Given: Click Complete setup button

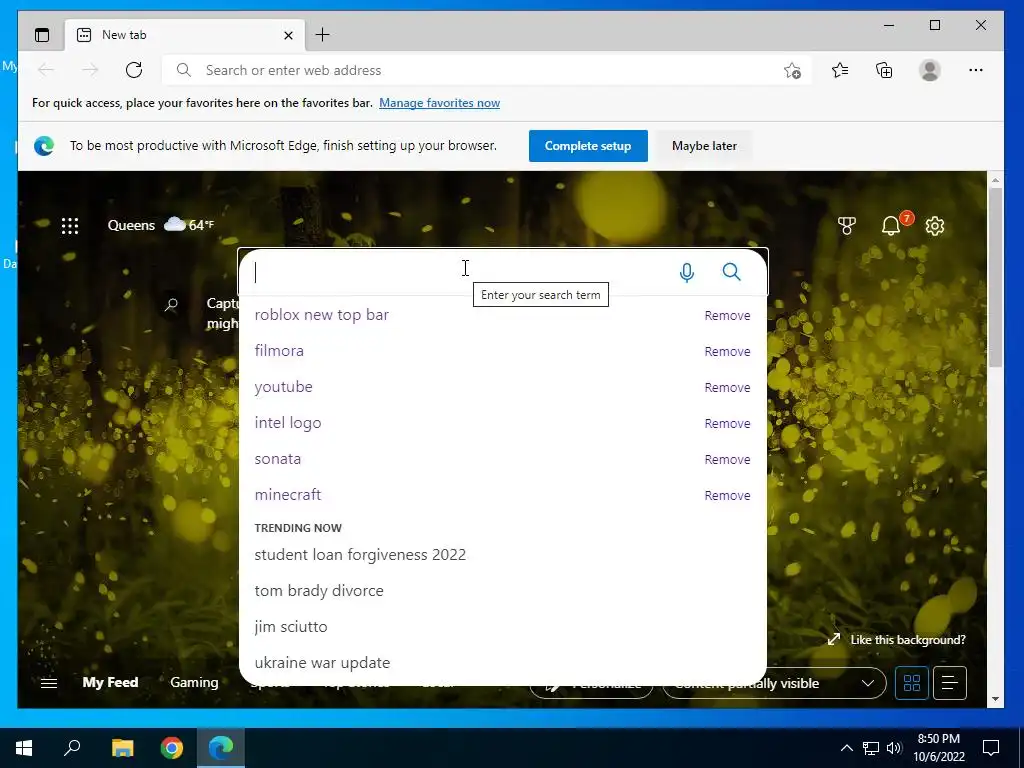Looking at the screenshot, I should coord(588,146).
